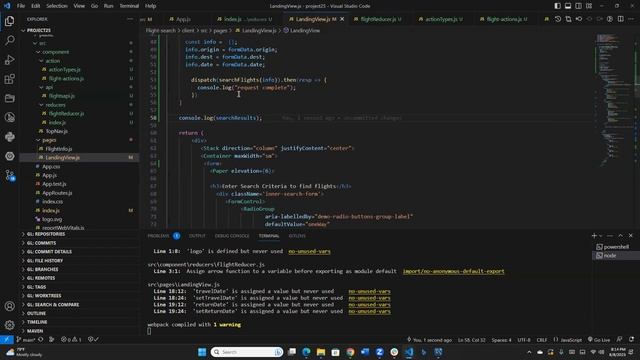This screenshot has height=360, width=640.
Task: Open Chrome from the taskbar
Action: pyautogui.click(x=350, y=352)
